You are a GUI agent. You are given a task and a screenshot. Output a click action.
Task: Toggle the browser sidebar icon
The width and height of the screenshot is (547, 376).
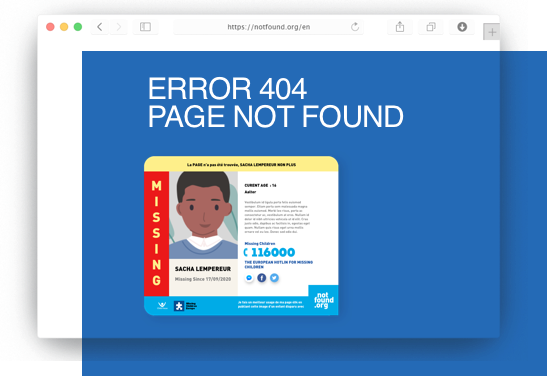point(145,27)
